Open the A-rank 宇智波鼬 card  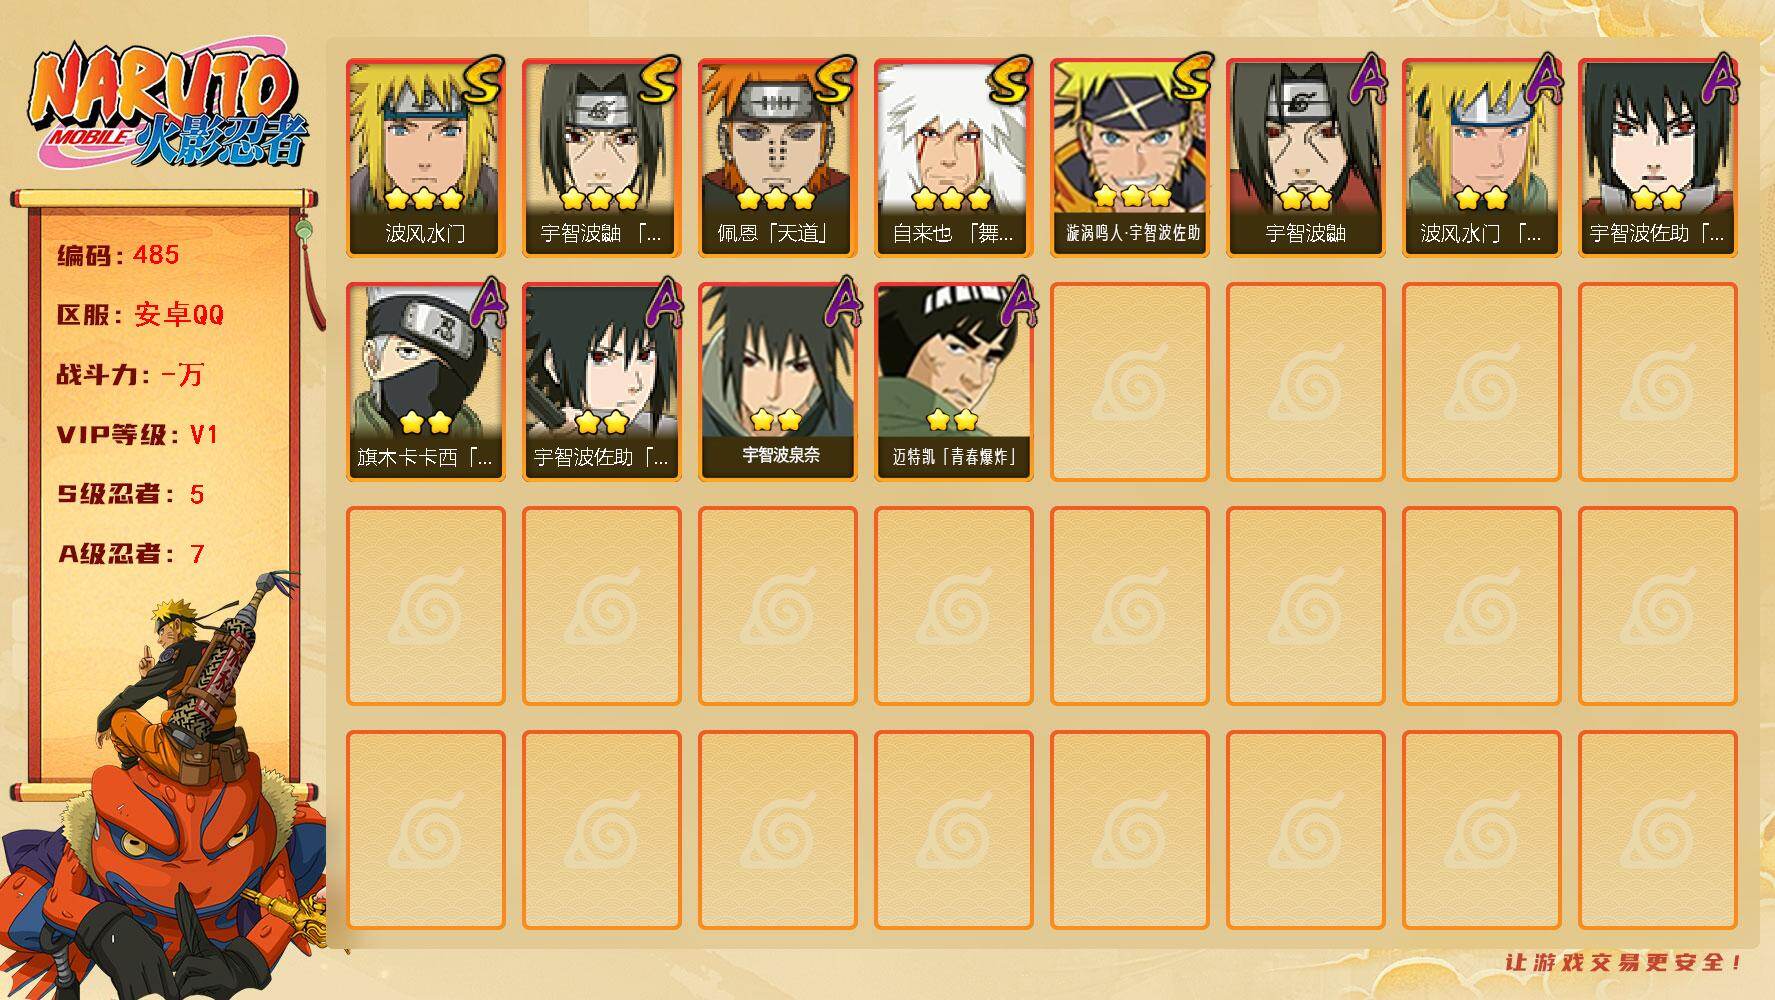[1305, 158]
